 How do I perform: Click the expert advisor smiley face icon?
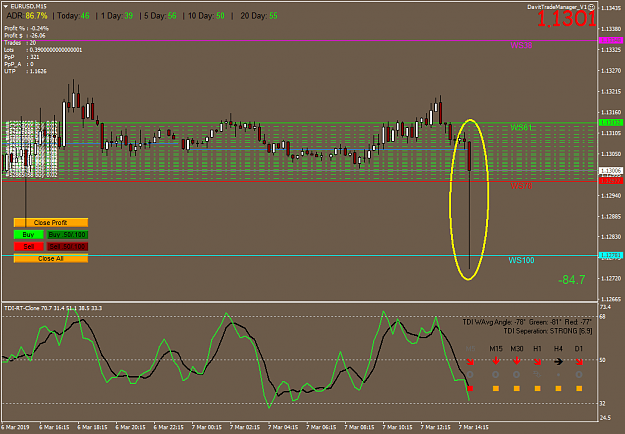[x=592, y=7]
